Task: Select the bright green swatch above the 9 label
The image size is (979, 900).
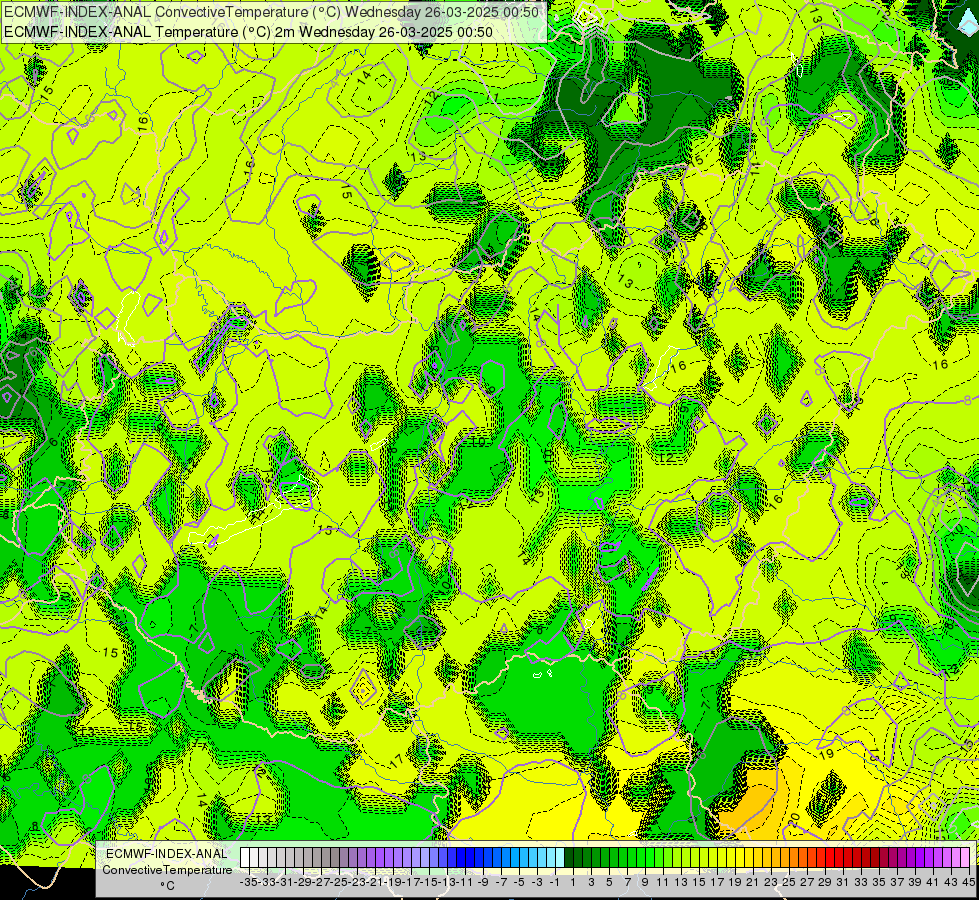Action: 641,857
